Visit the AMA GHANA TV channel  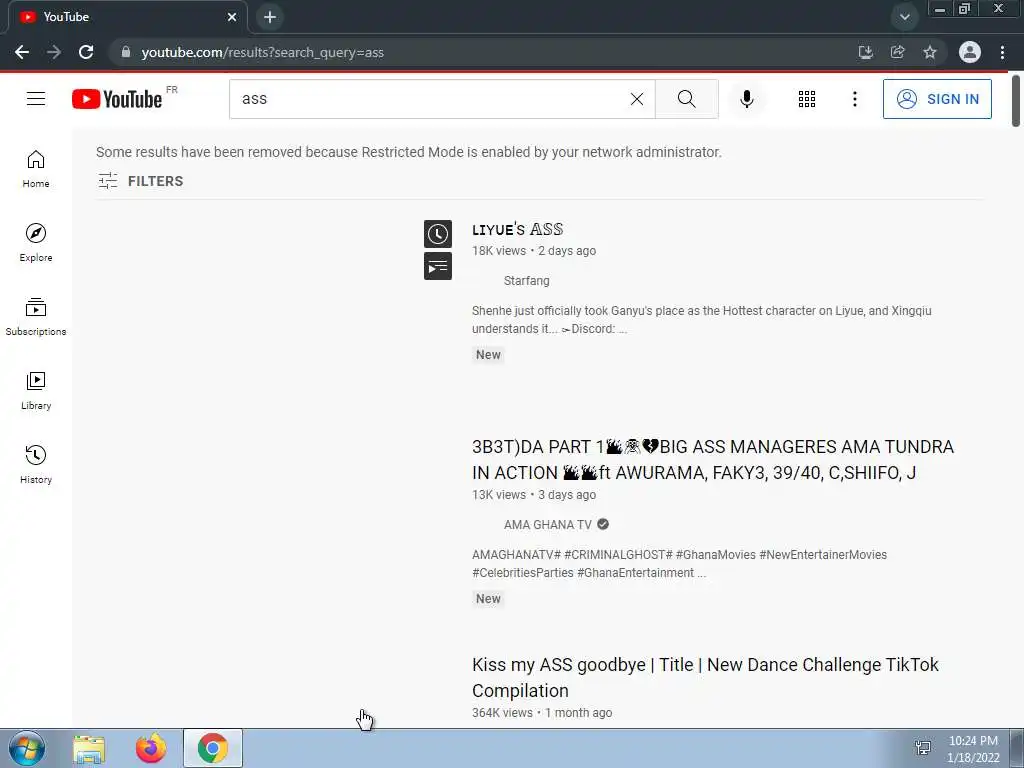pos(547,524)
